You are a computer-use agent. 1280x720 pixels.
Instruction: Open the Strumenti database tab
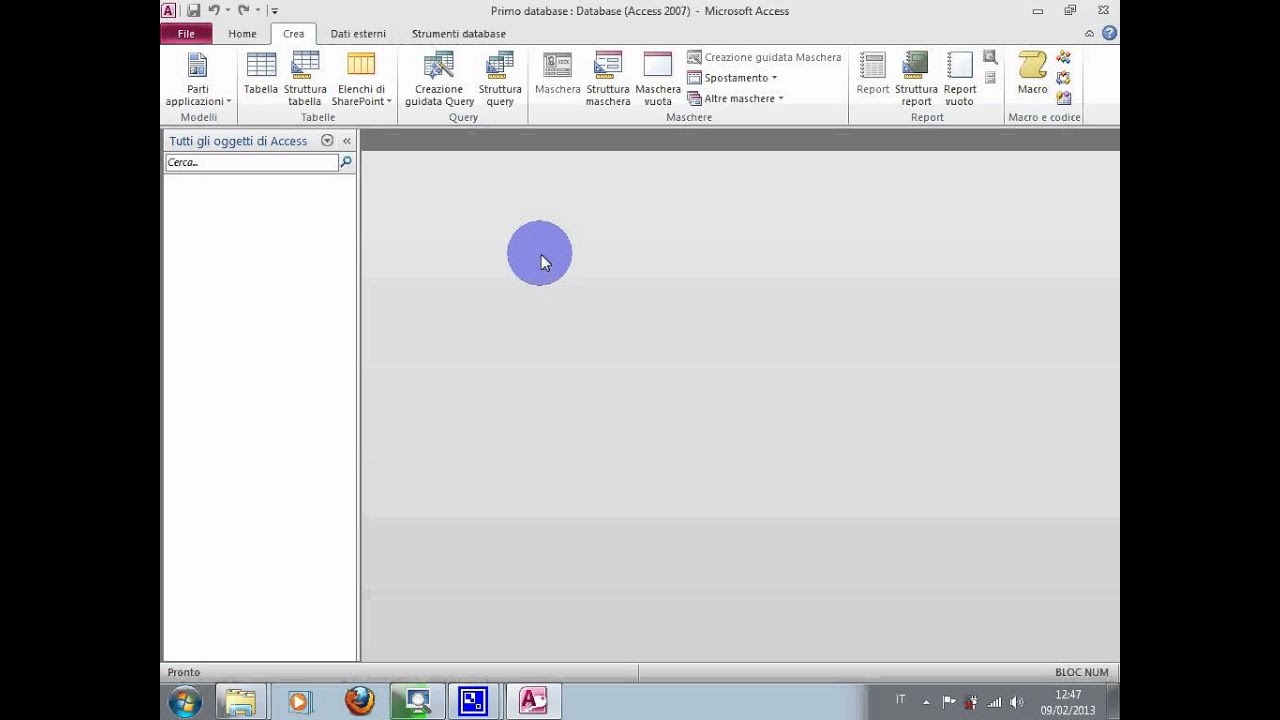tap(459, 34)
